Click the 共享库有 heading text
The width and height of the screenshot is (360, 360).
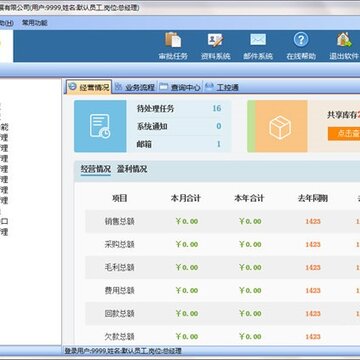coord(343,115)
